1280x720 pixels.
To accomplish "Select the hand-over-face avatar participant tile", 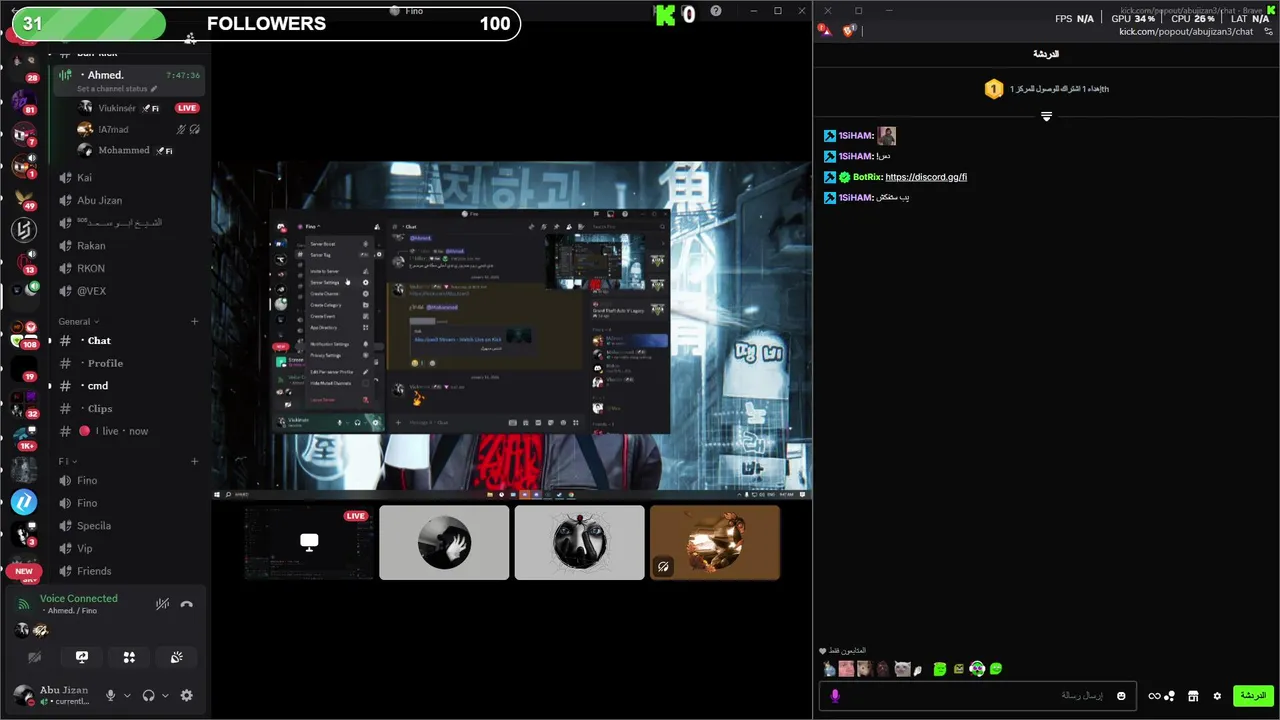I will [444, 542].
